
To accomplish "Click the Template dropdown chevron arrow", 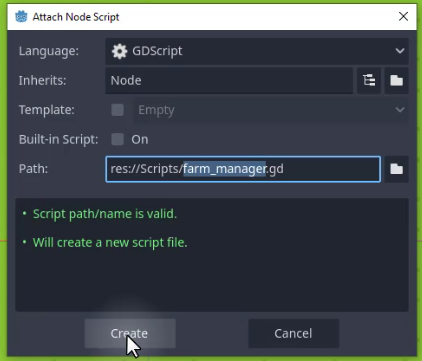I will [400, 110].
